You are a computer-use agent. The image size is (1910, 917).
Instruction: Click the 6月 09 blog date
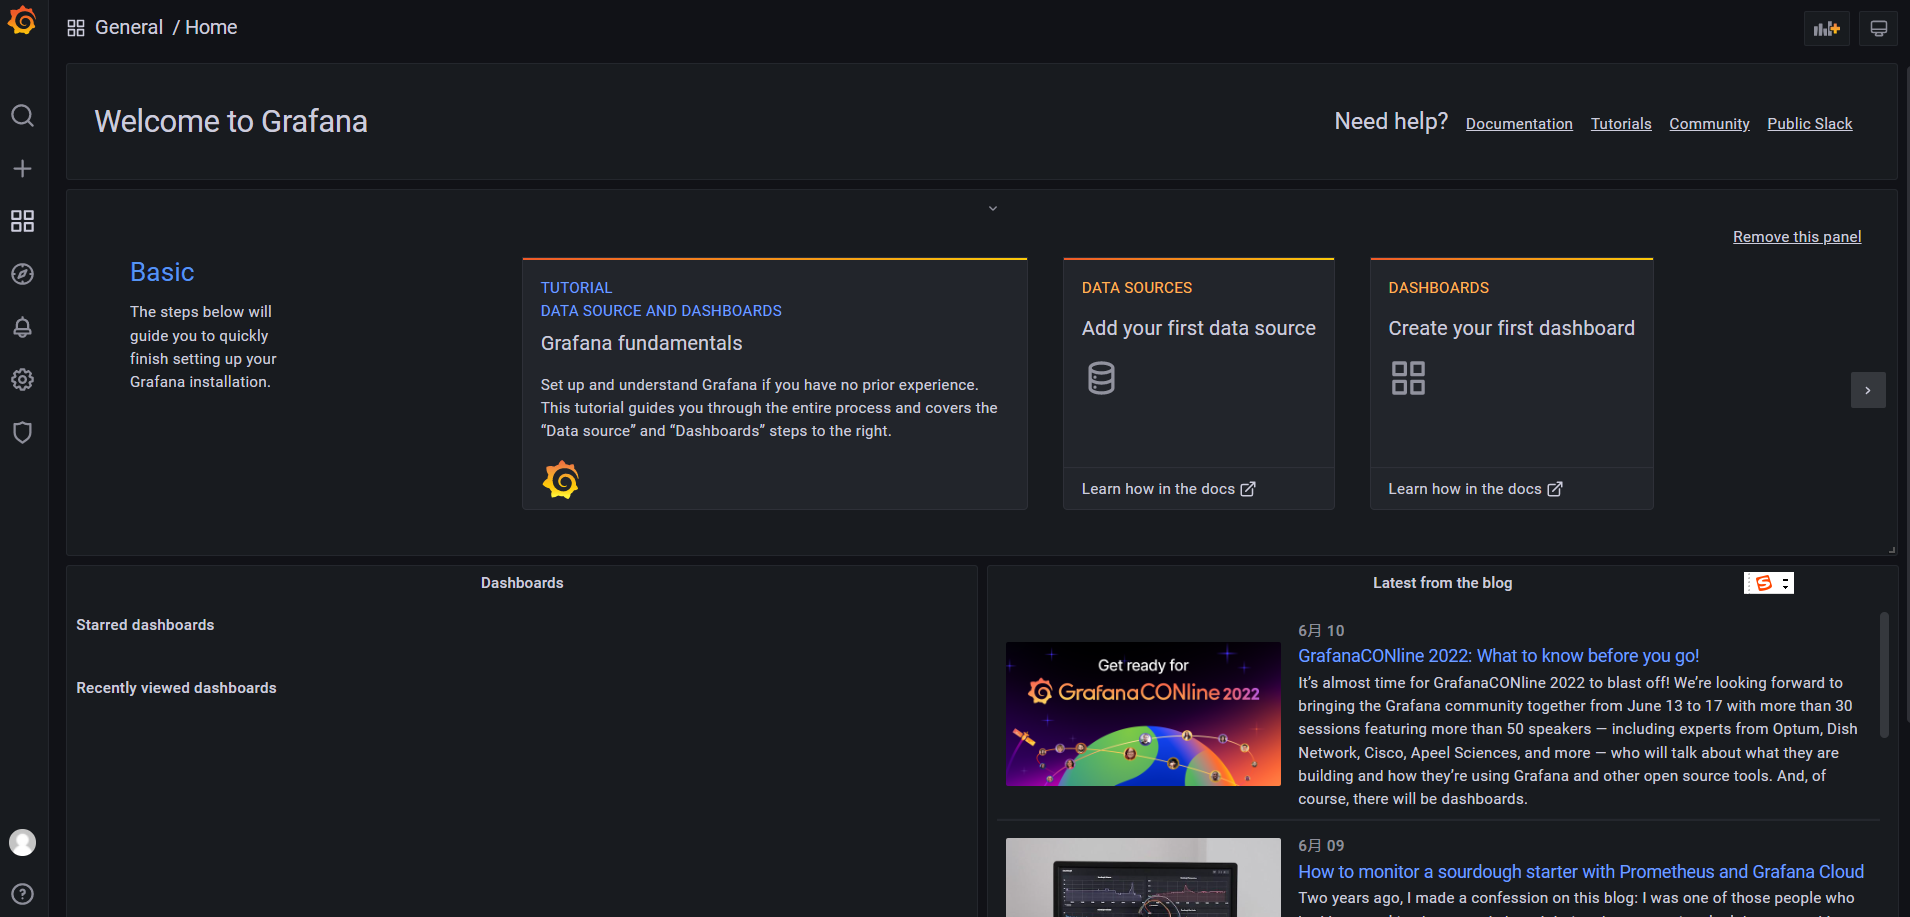[1321, 846]
